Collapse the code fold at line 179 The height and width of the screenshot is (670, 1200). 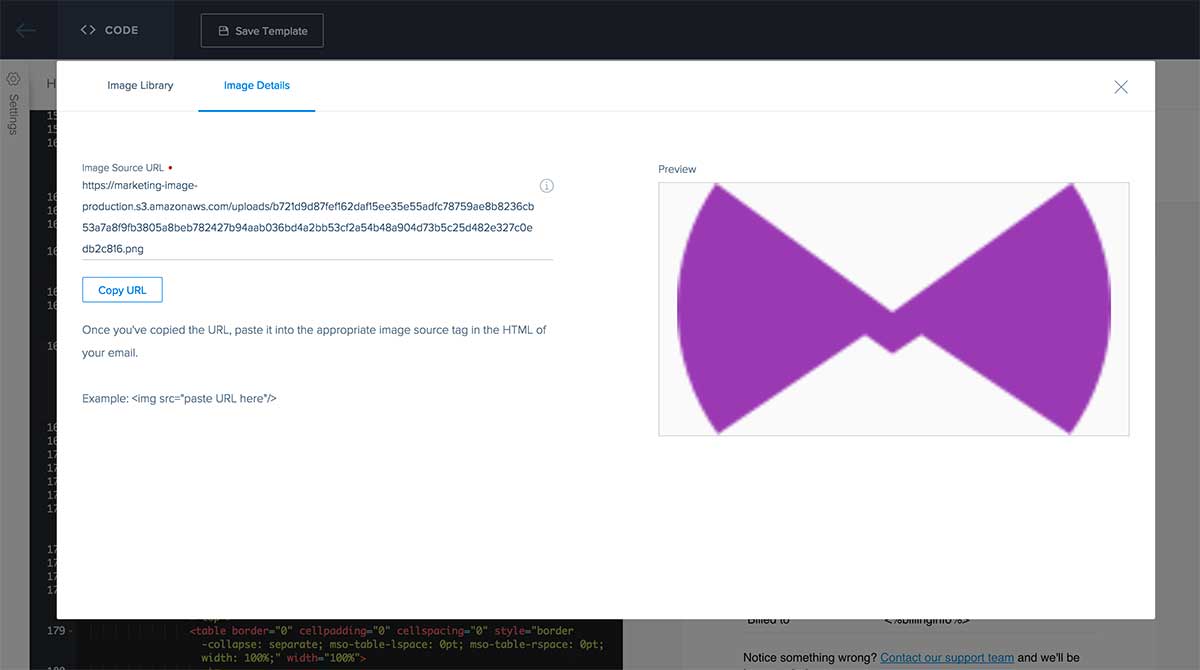click(x=70, y=631)
